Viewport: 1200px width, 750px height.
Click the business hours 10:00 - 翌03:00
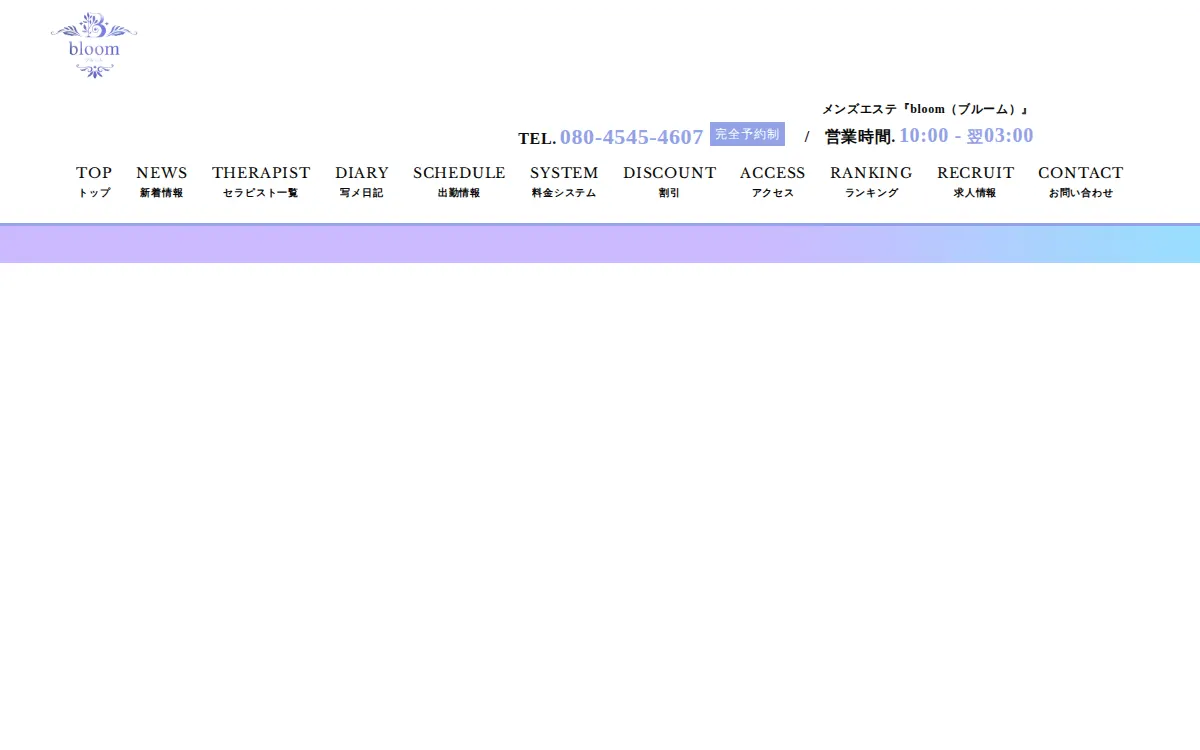point(966,135)
